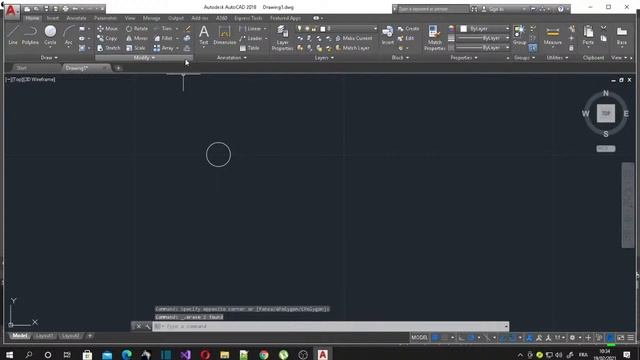Switch to the Start file tab
The width and height of the screenshot is (640, 360).
coord(22,68)
